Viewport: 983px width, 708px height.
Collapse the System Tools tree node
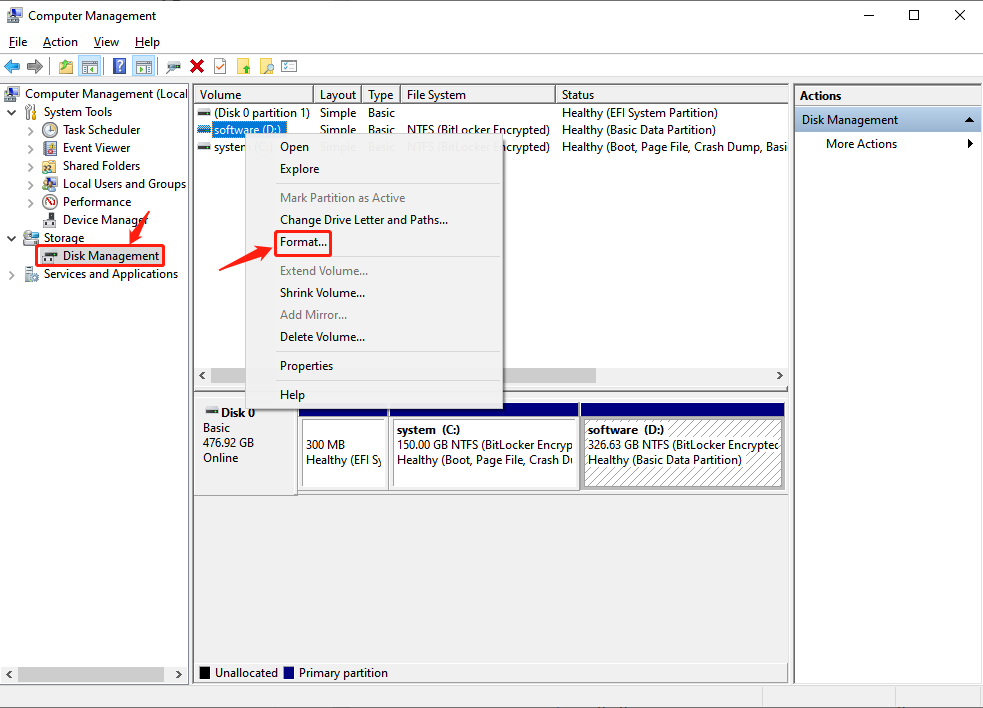coord(12,112)
